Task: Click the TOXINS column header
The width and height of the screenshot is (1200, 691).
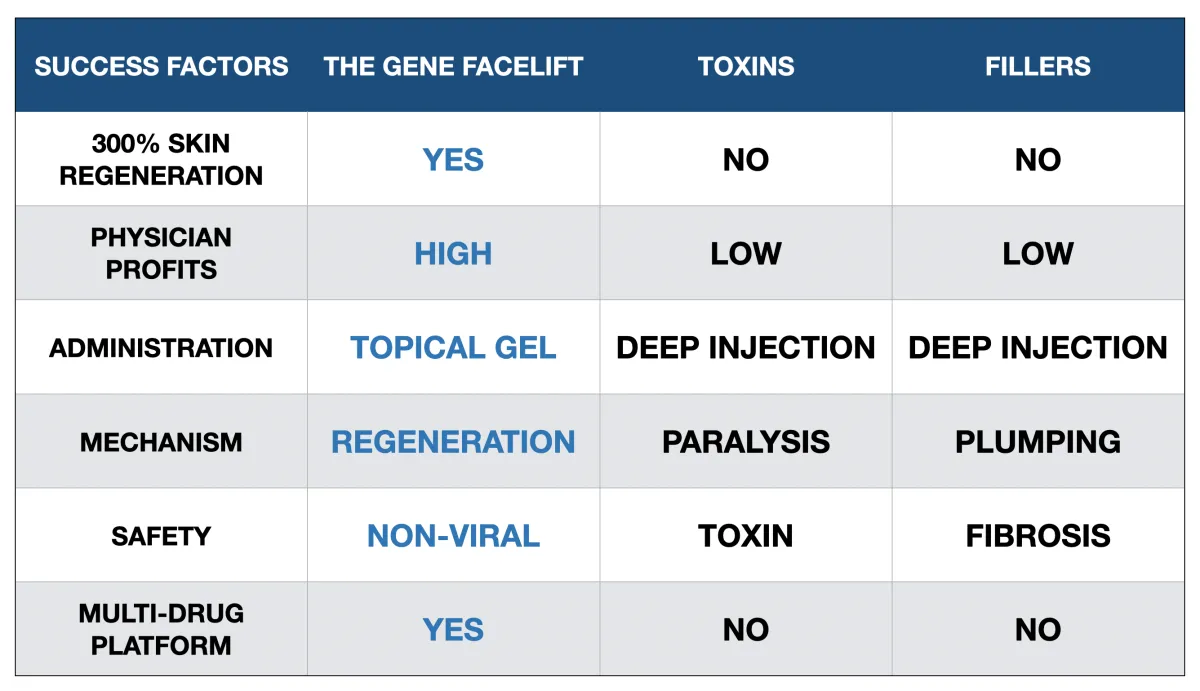Action: [x=746, y=67]
